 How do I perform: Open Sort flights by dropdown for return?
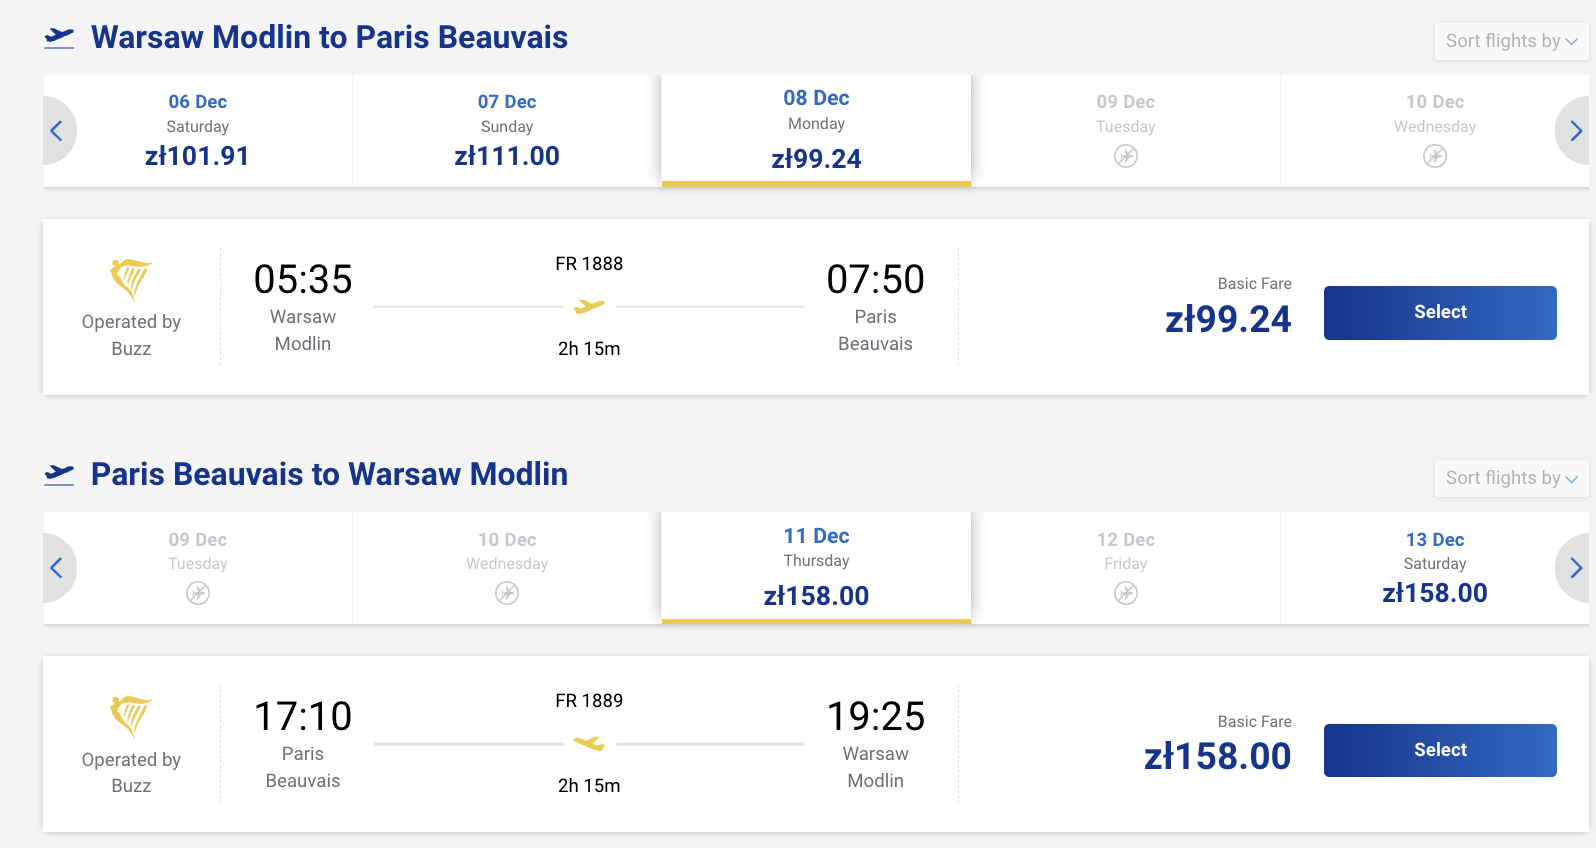point(1510,478)
